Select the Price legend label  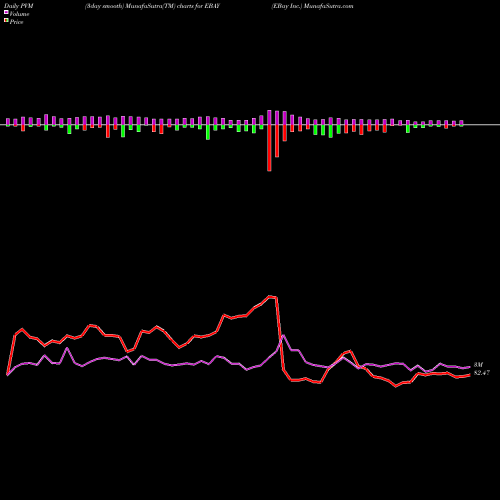click(16, 22)
